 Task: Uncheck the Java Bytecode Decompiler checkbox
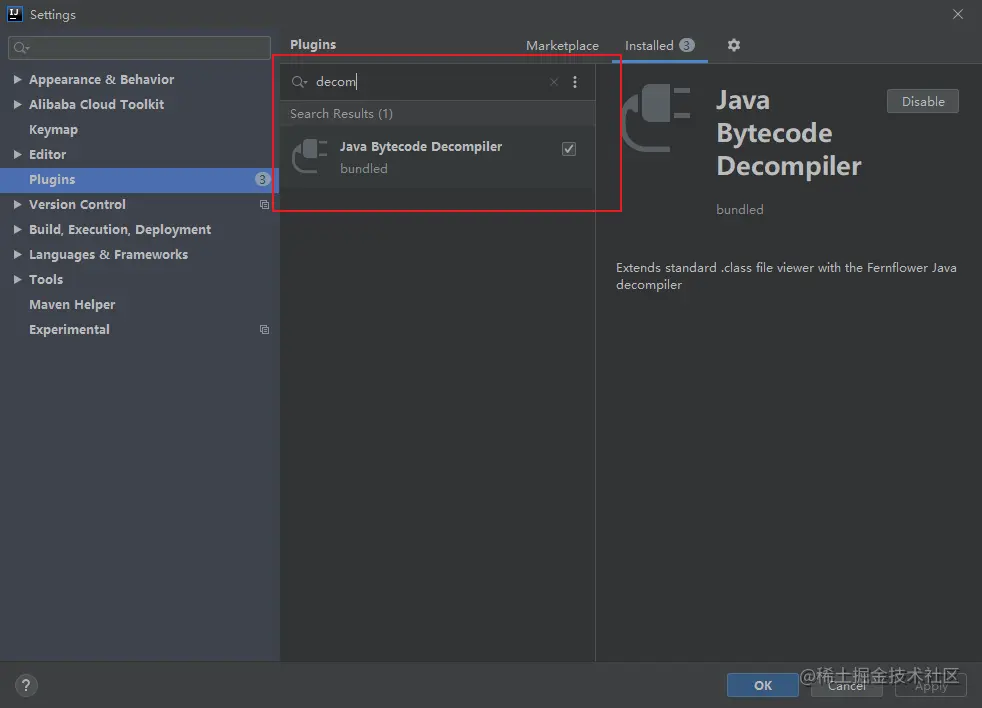coord(569,149)
